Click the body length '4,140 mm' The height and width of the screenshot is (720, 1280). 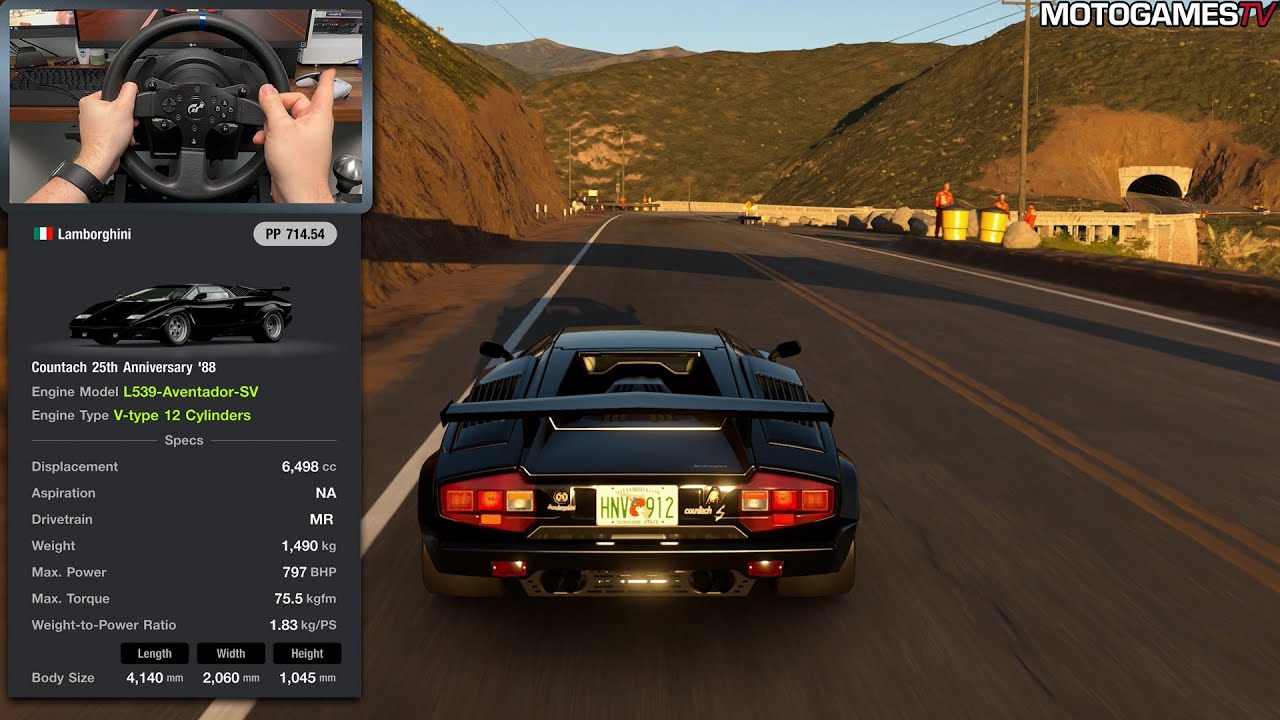coord(155,678)
